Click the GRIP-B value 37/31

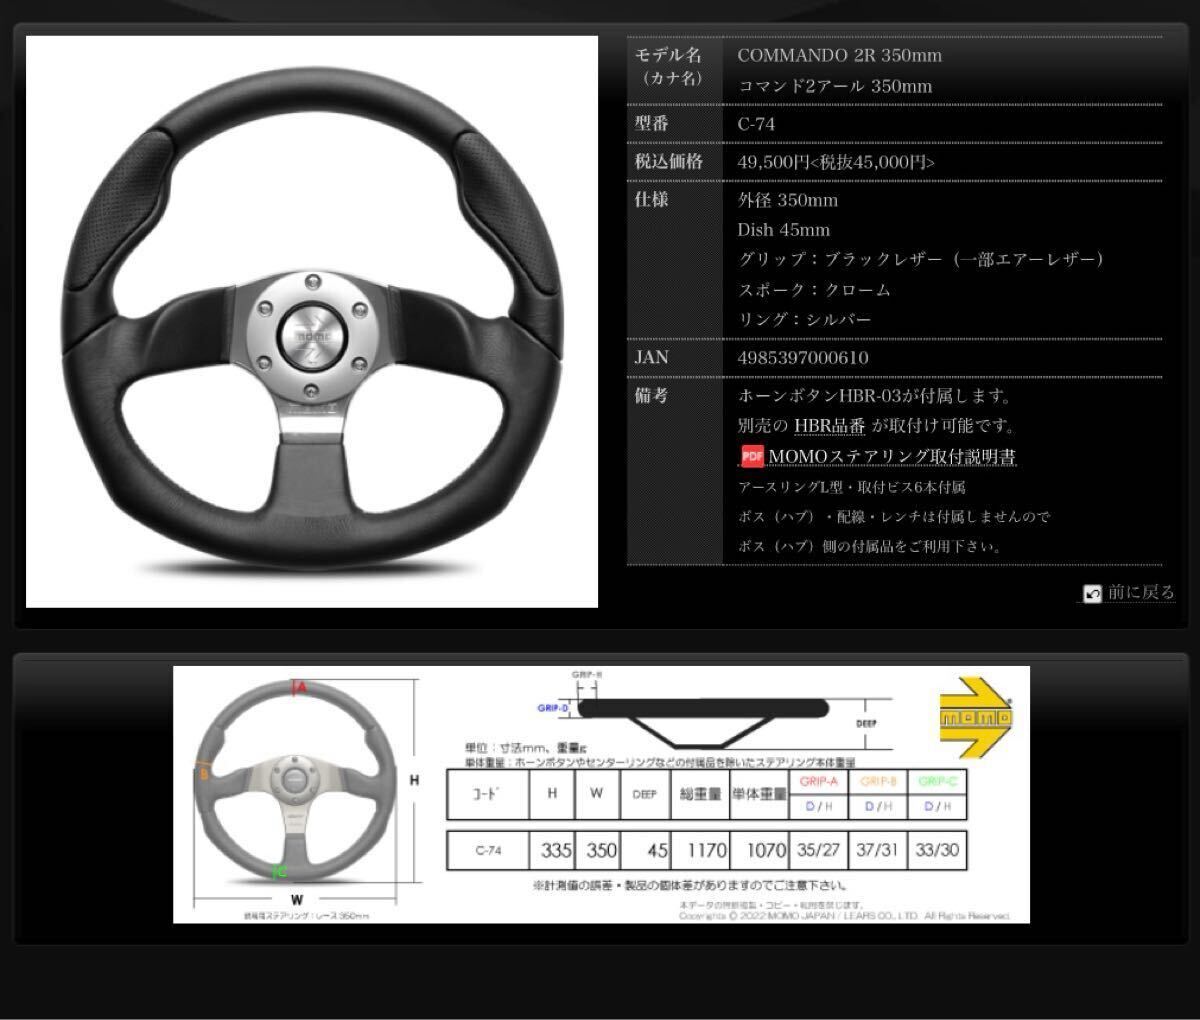coord(878,850)
